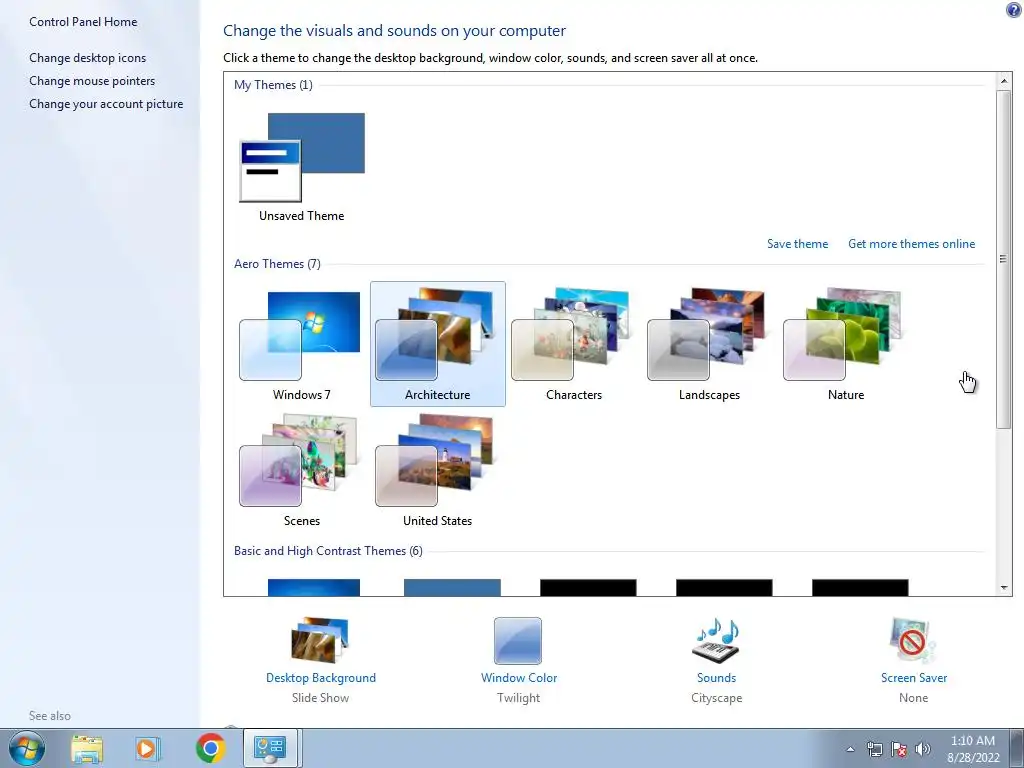
Task: Open the Screen Saver settings icon
Action: pos(913,640)
